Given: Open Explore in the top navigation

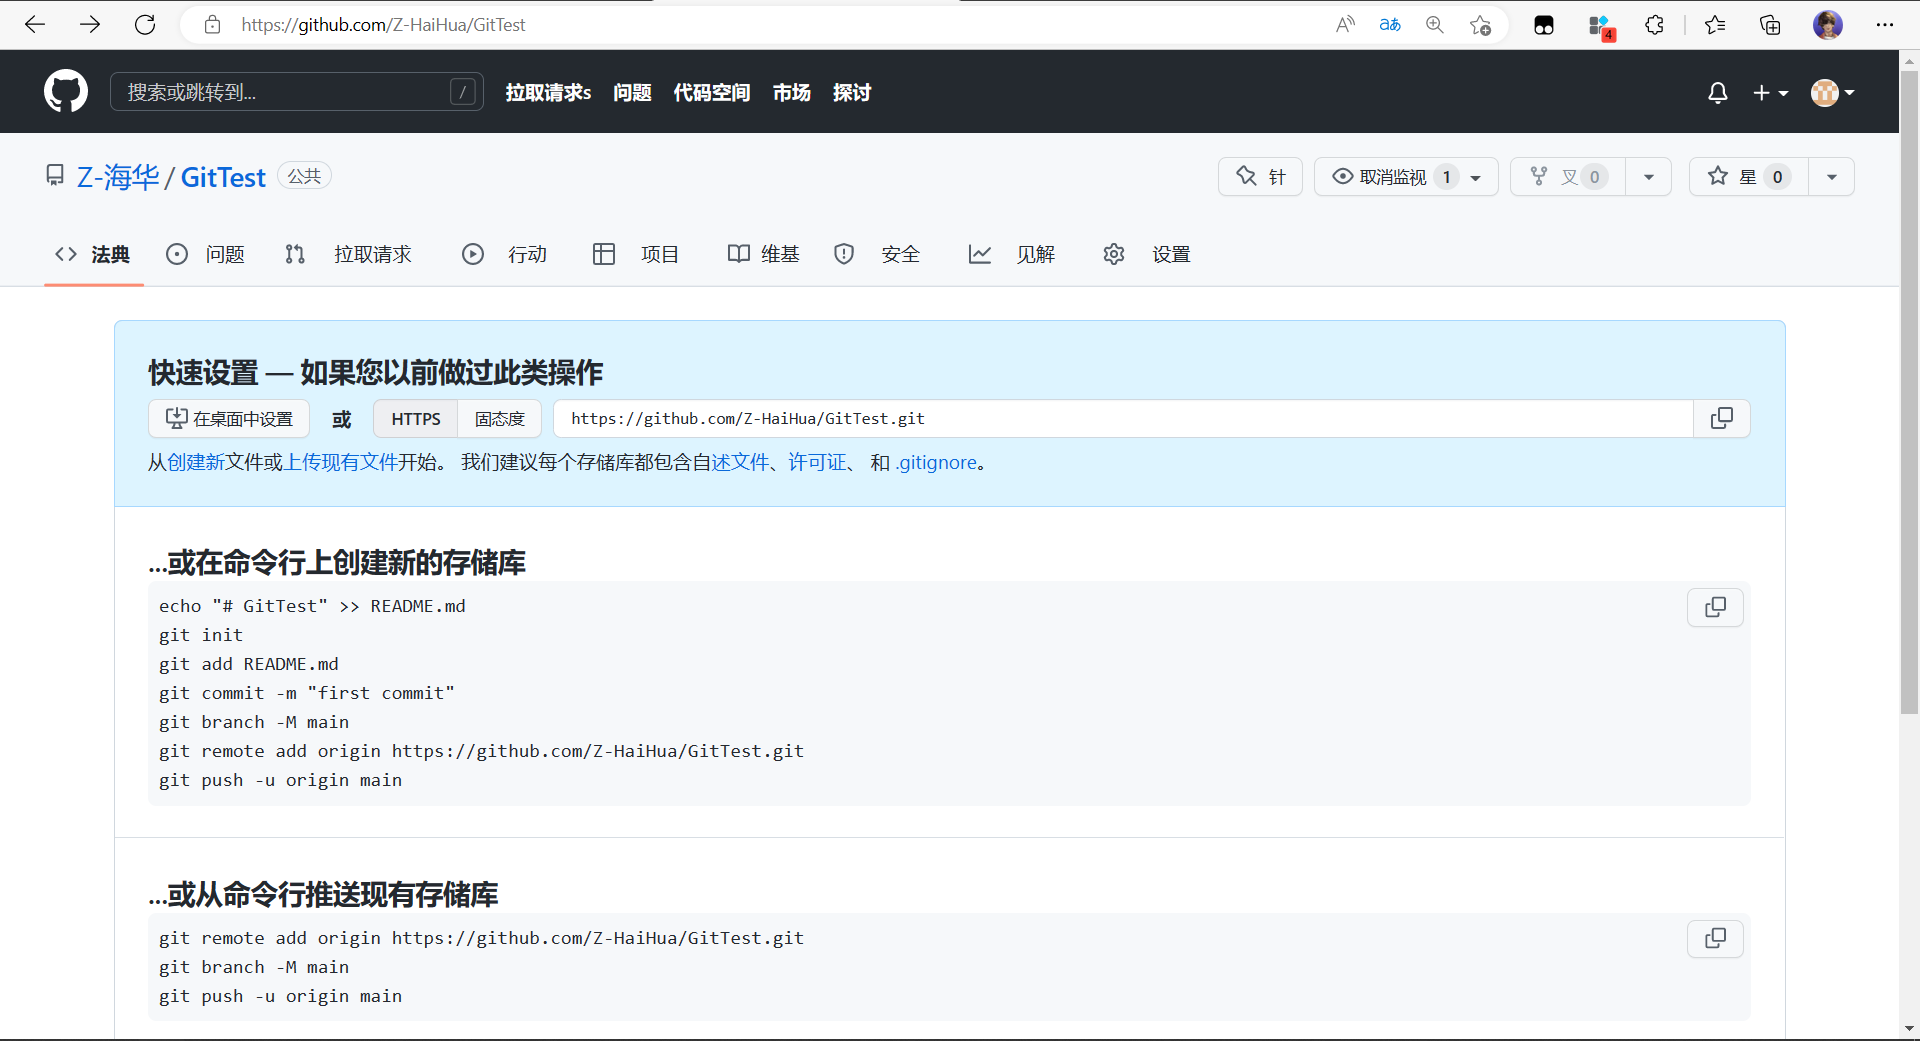Looking at the screenshot, I should coord(852,93).
